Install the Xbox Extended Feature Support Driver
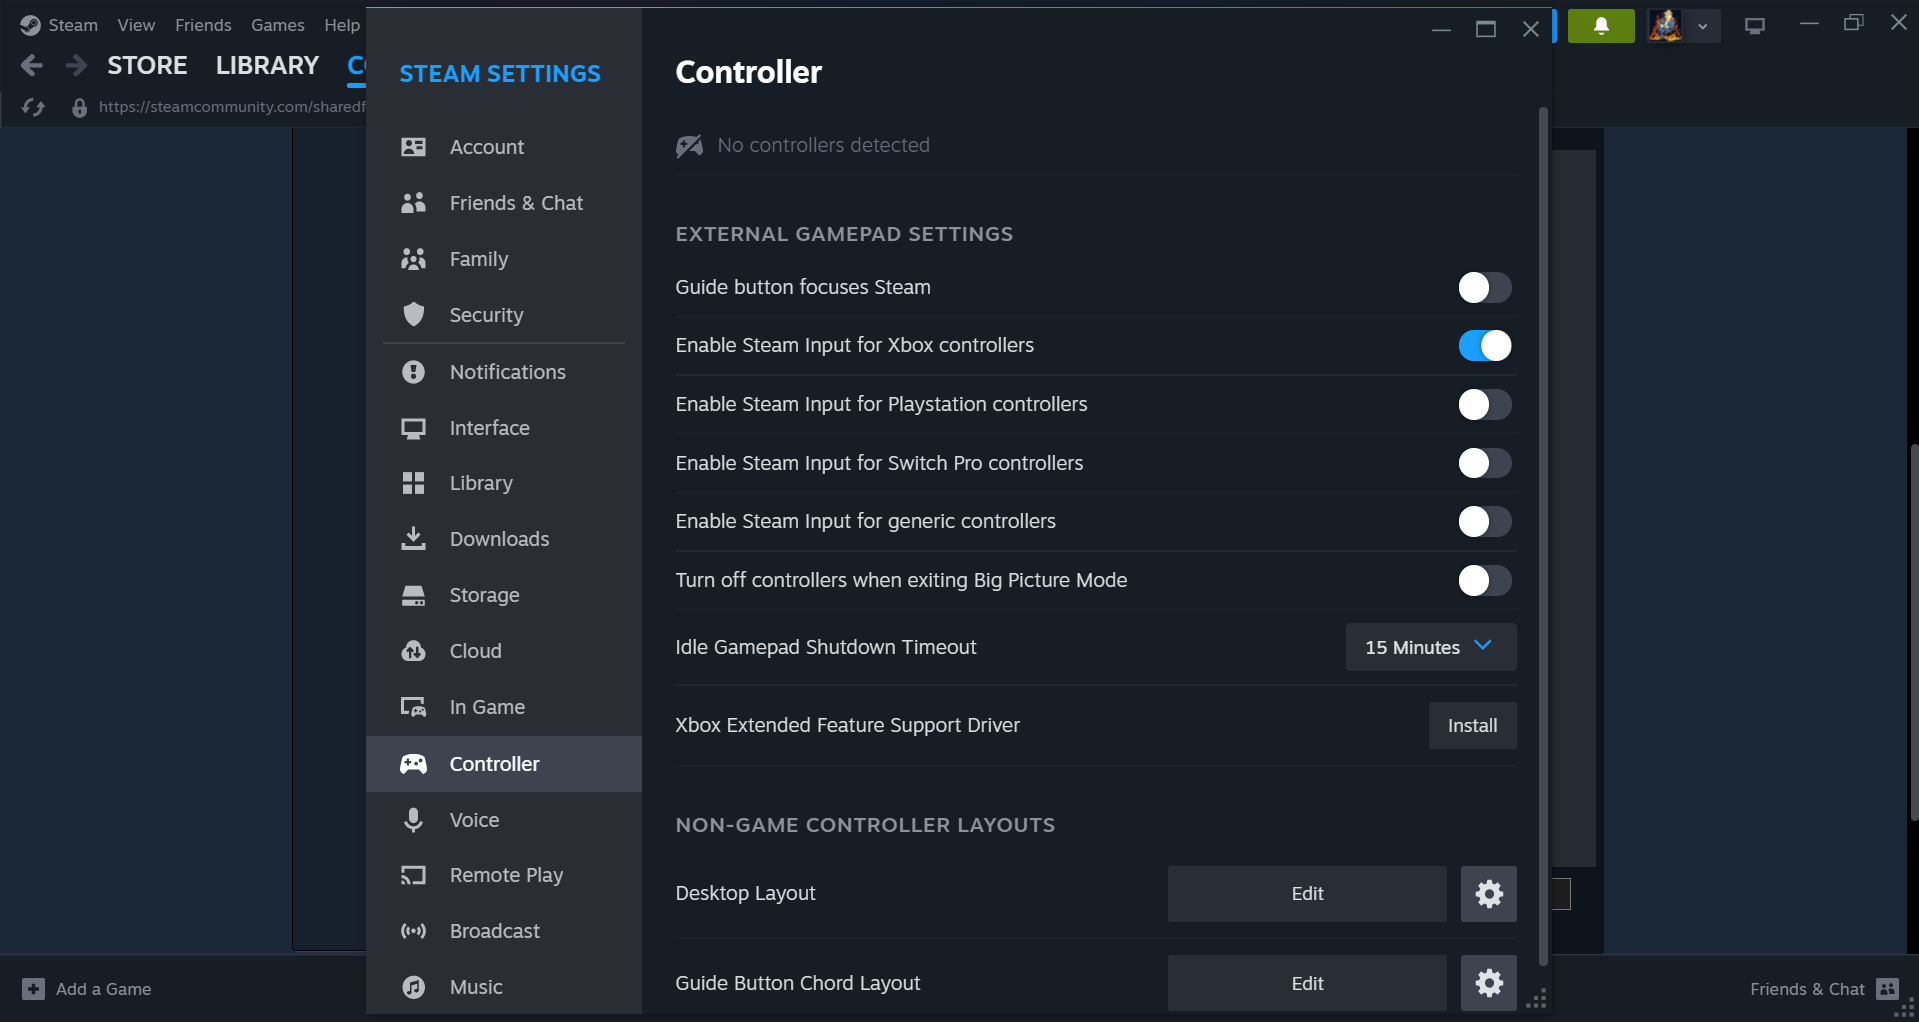This screenshot has height=1022, width=1919. (x=1472, y=726)
